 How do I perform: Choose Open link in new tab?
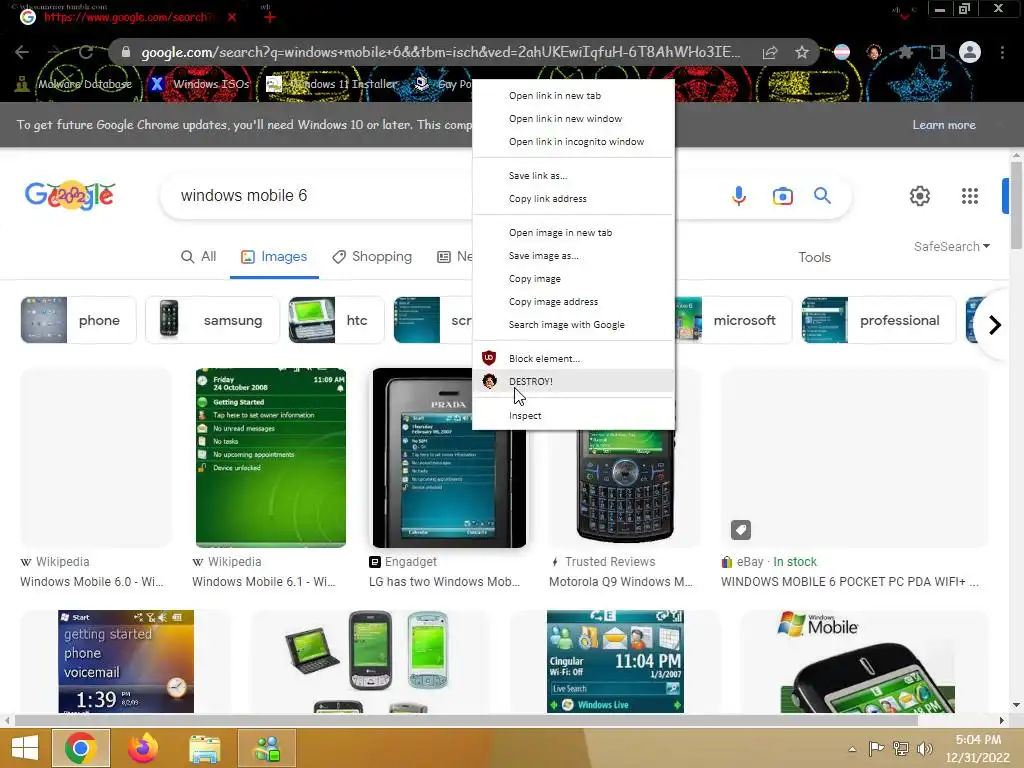573,95
